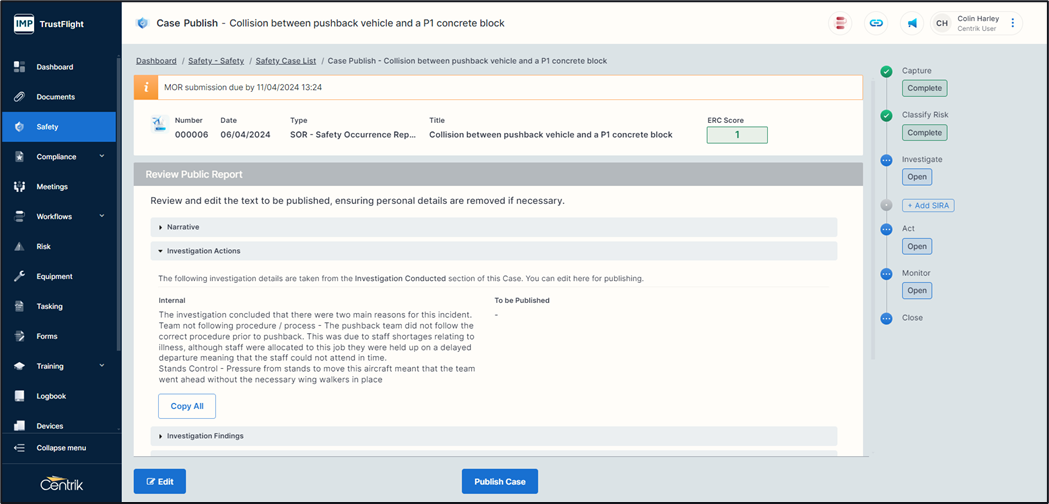Expand the Narrative section
Screen dimensions: 1049x504
tap(182, 227)
